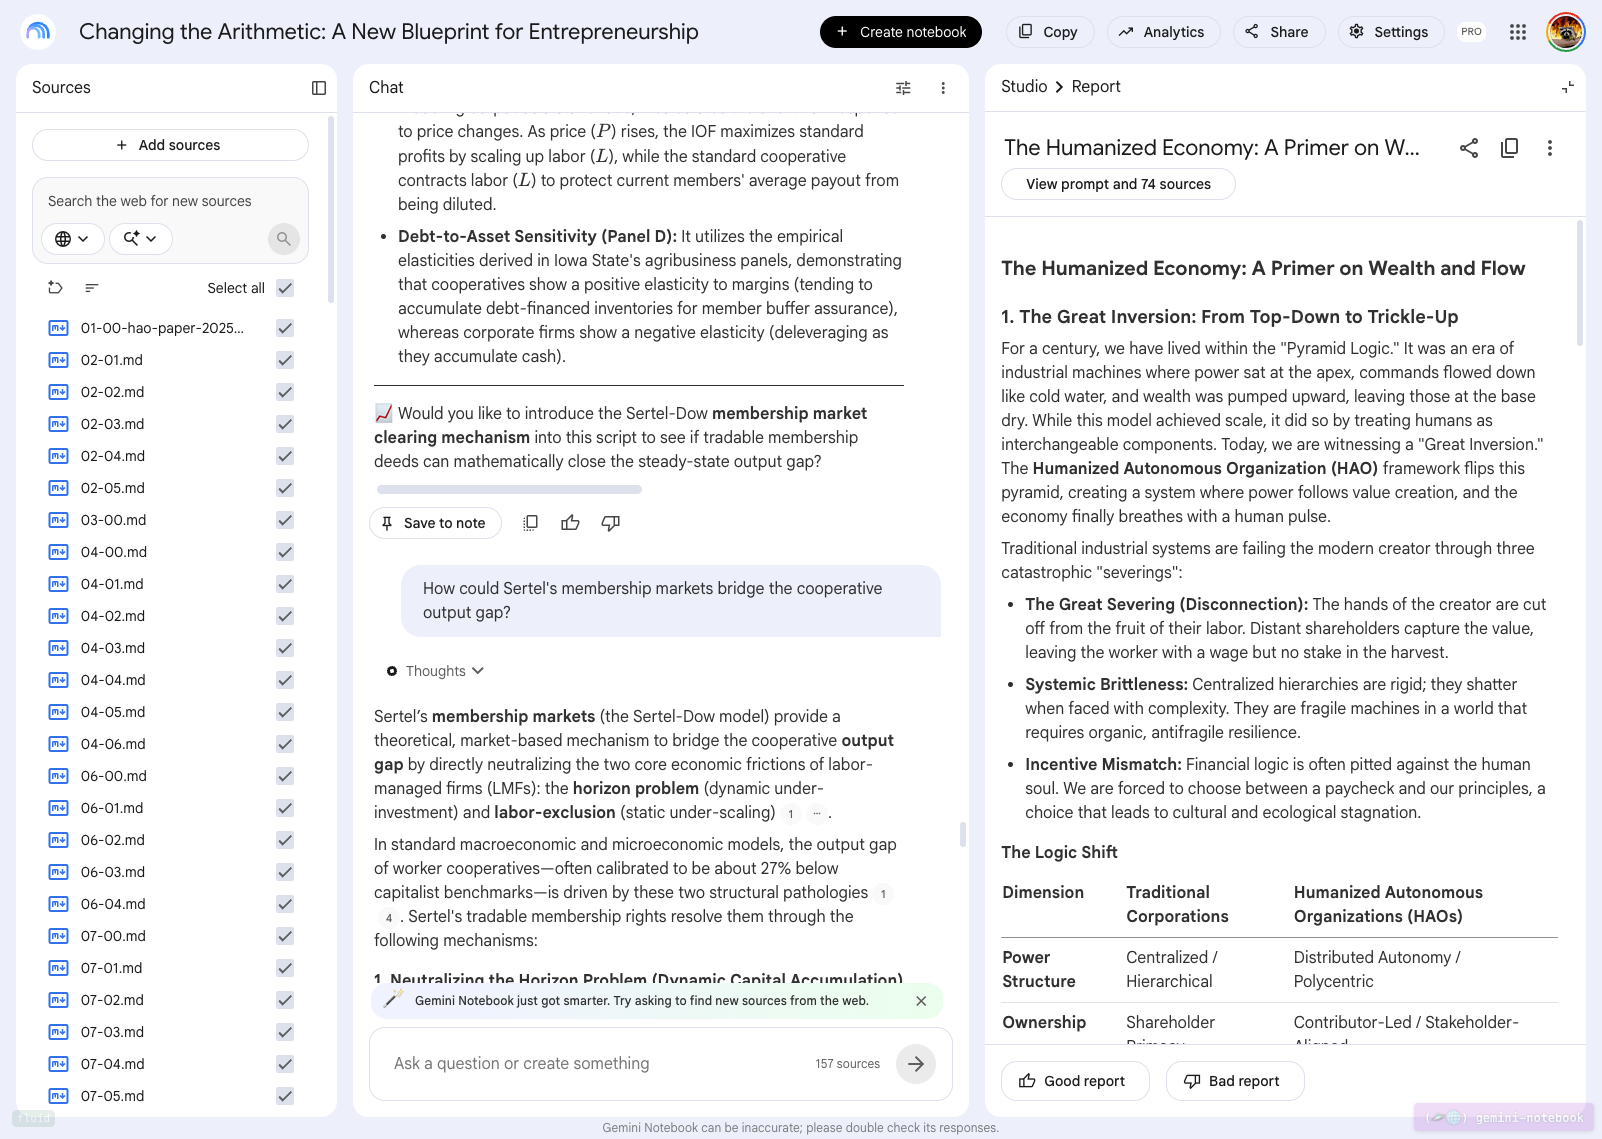Uncheck the 02-03.md source
This screenshot has width=1602, height=1139.
coord(285,424)
